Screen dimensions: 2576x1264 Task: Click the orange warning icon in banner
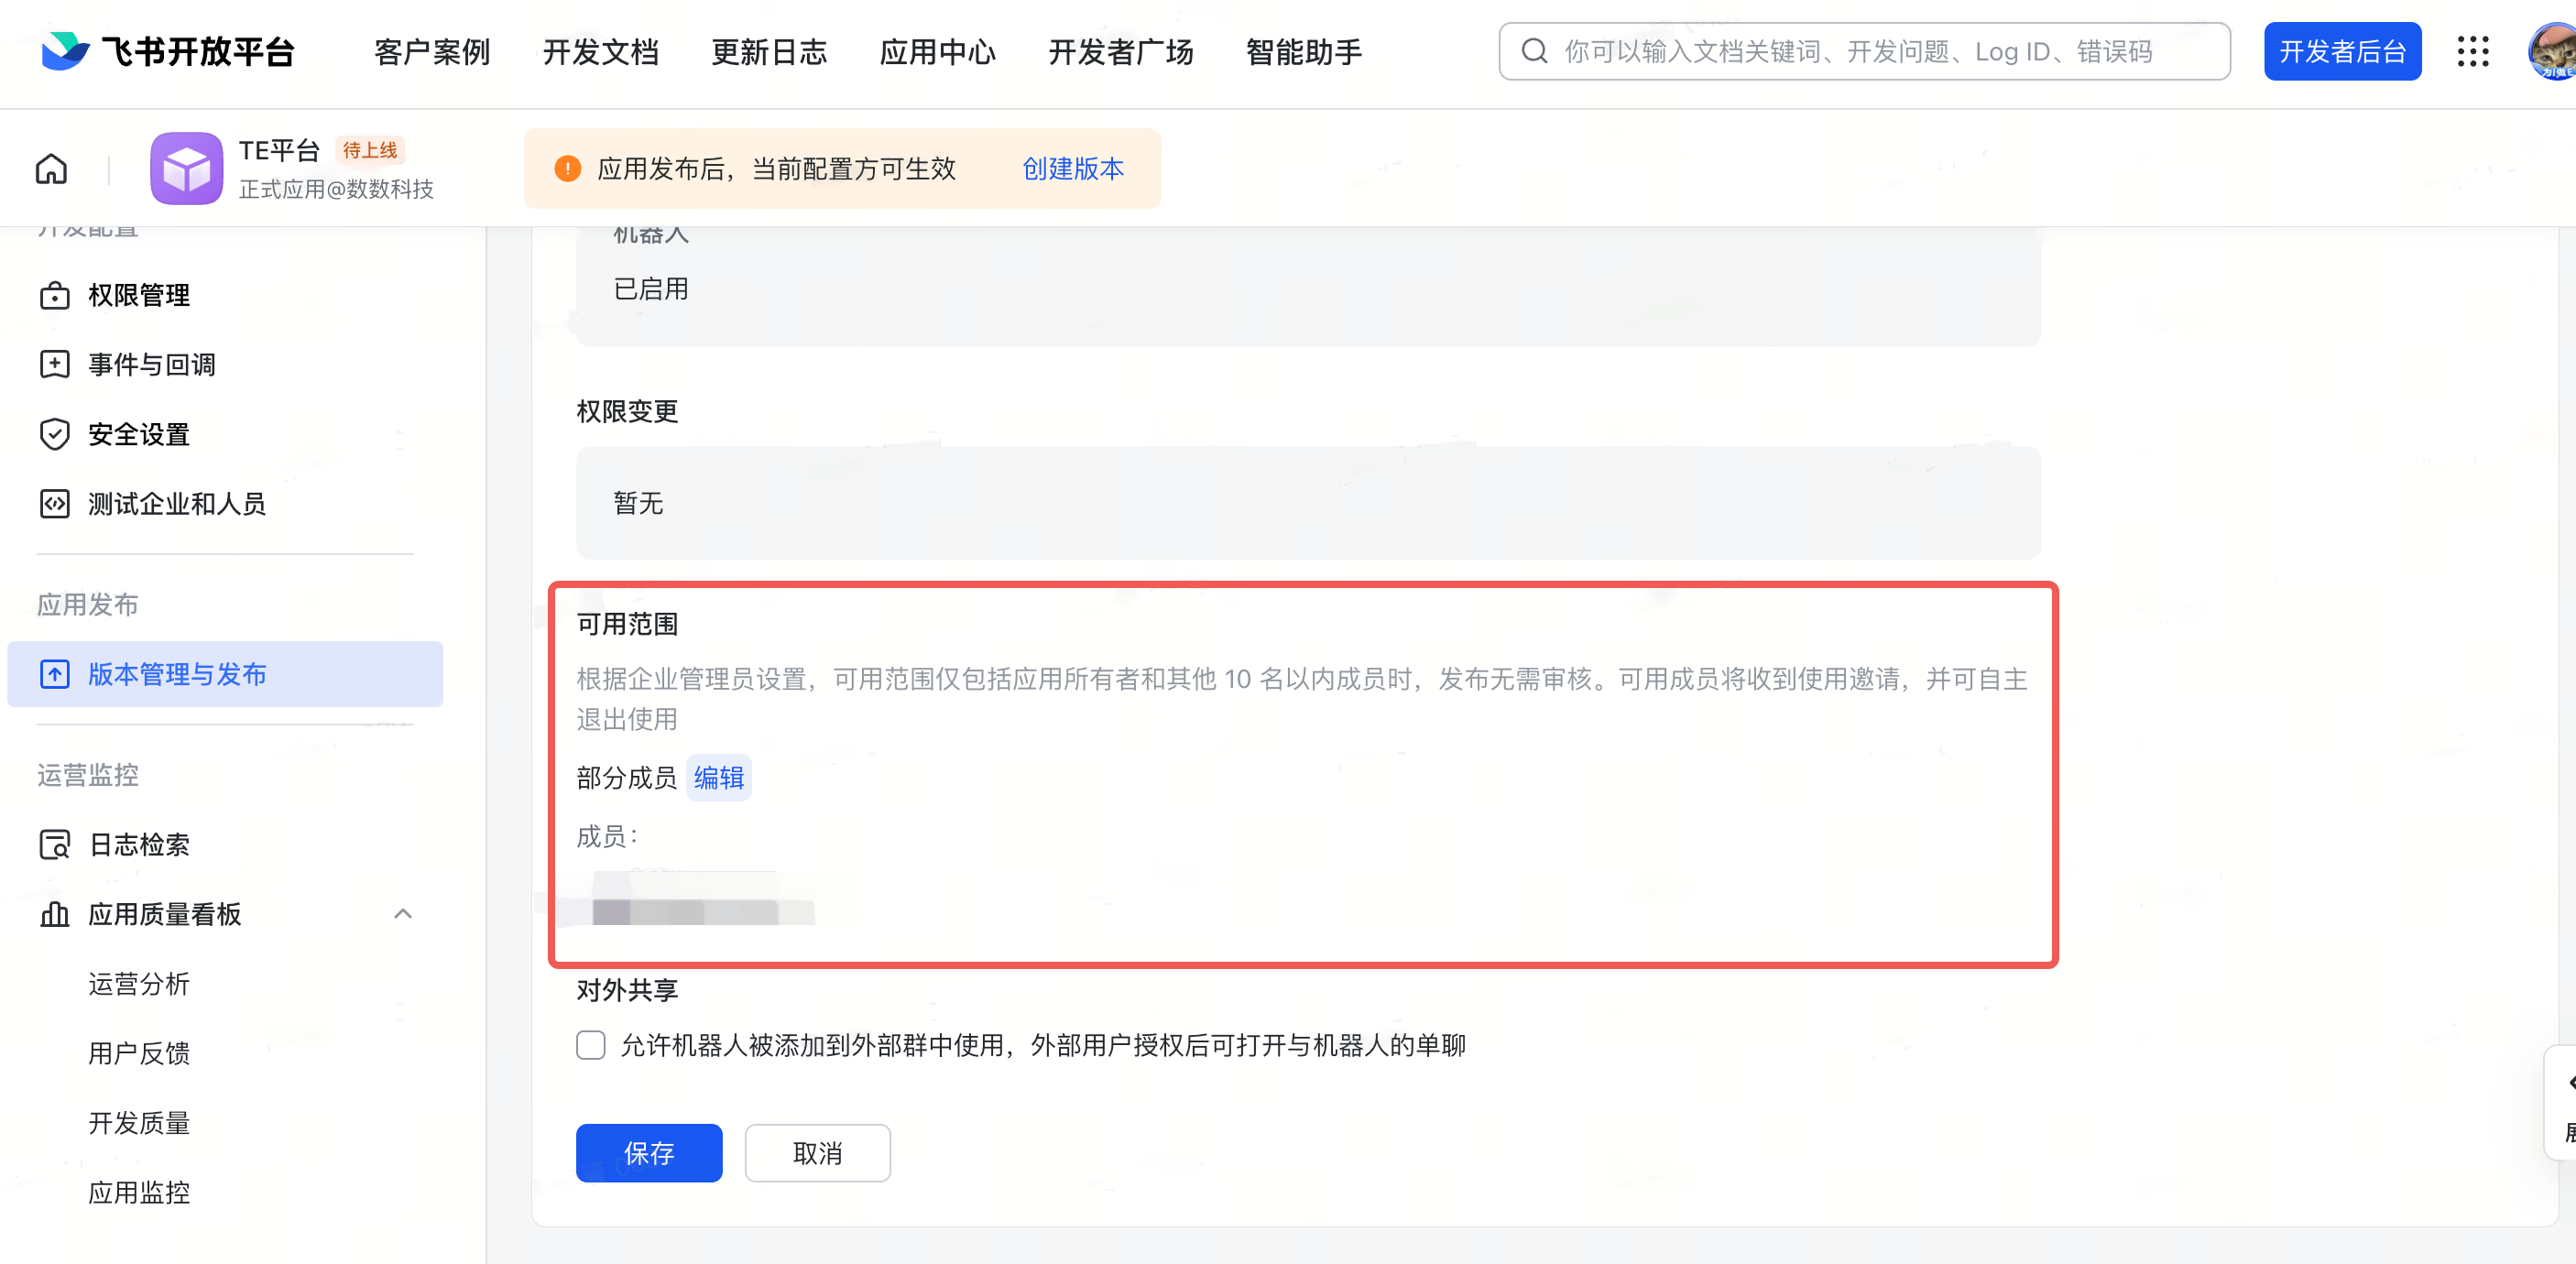coord(567,169)
